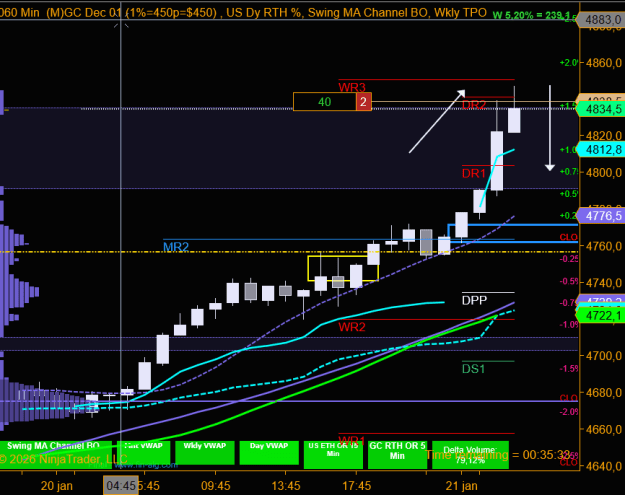Toggle the US ETH OR 15 Min button
This screenshot has width=625, height=495.
(333, 454)
